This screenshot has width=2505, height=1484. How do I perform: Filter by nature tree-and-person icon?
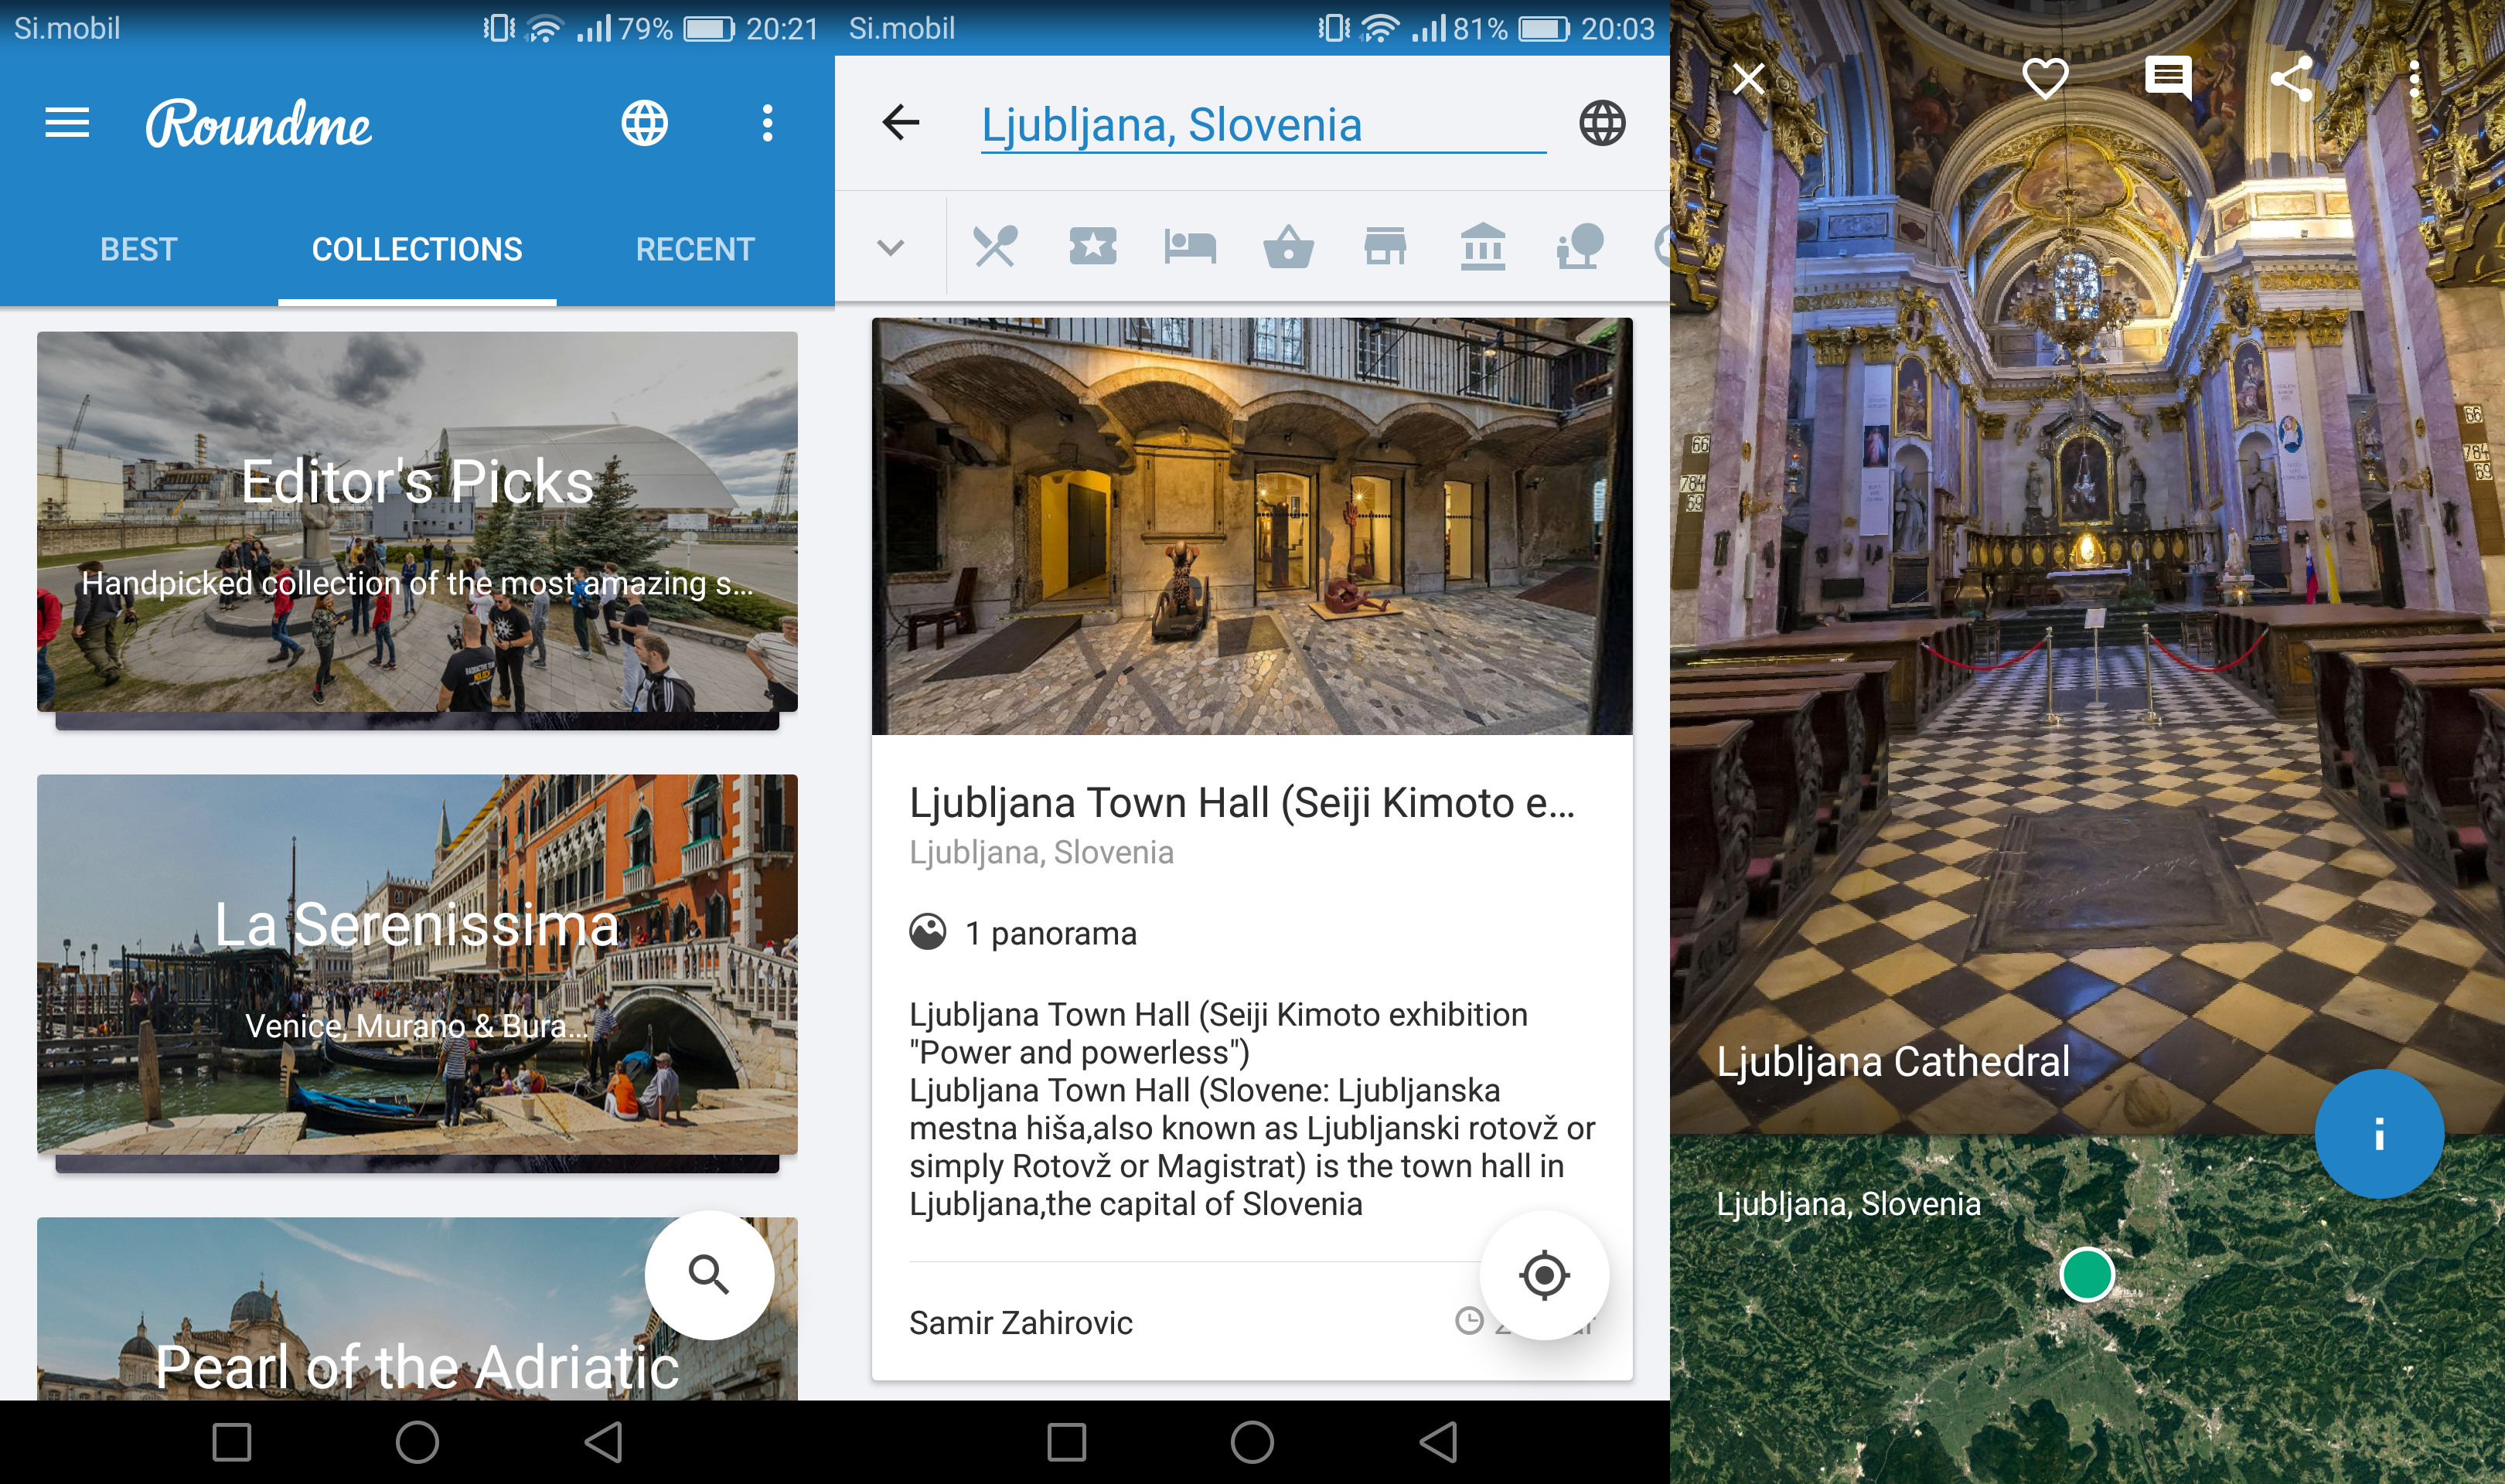1580,246
